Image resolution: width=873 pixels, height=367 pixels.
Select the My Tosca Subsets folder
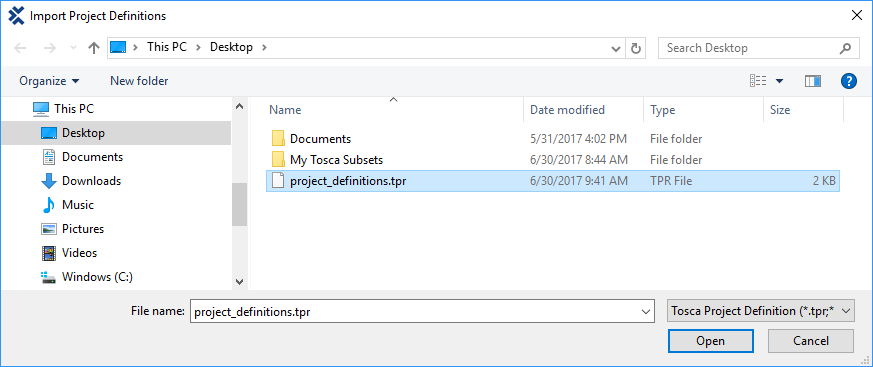[336, 160]
